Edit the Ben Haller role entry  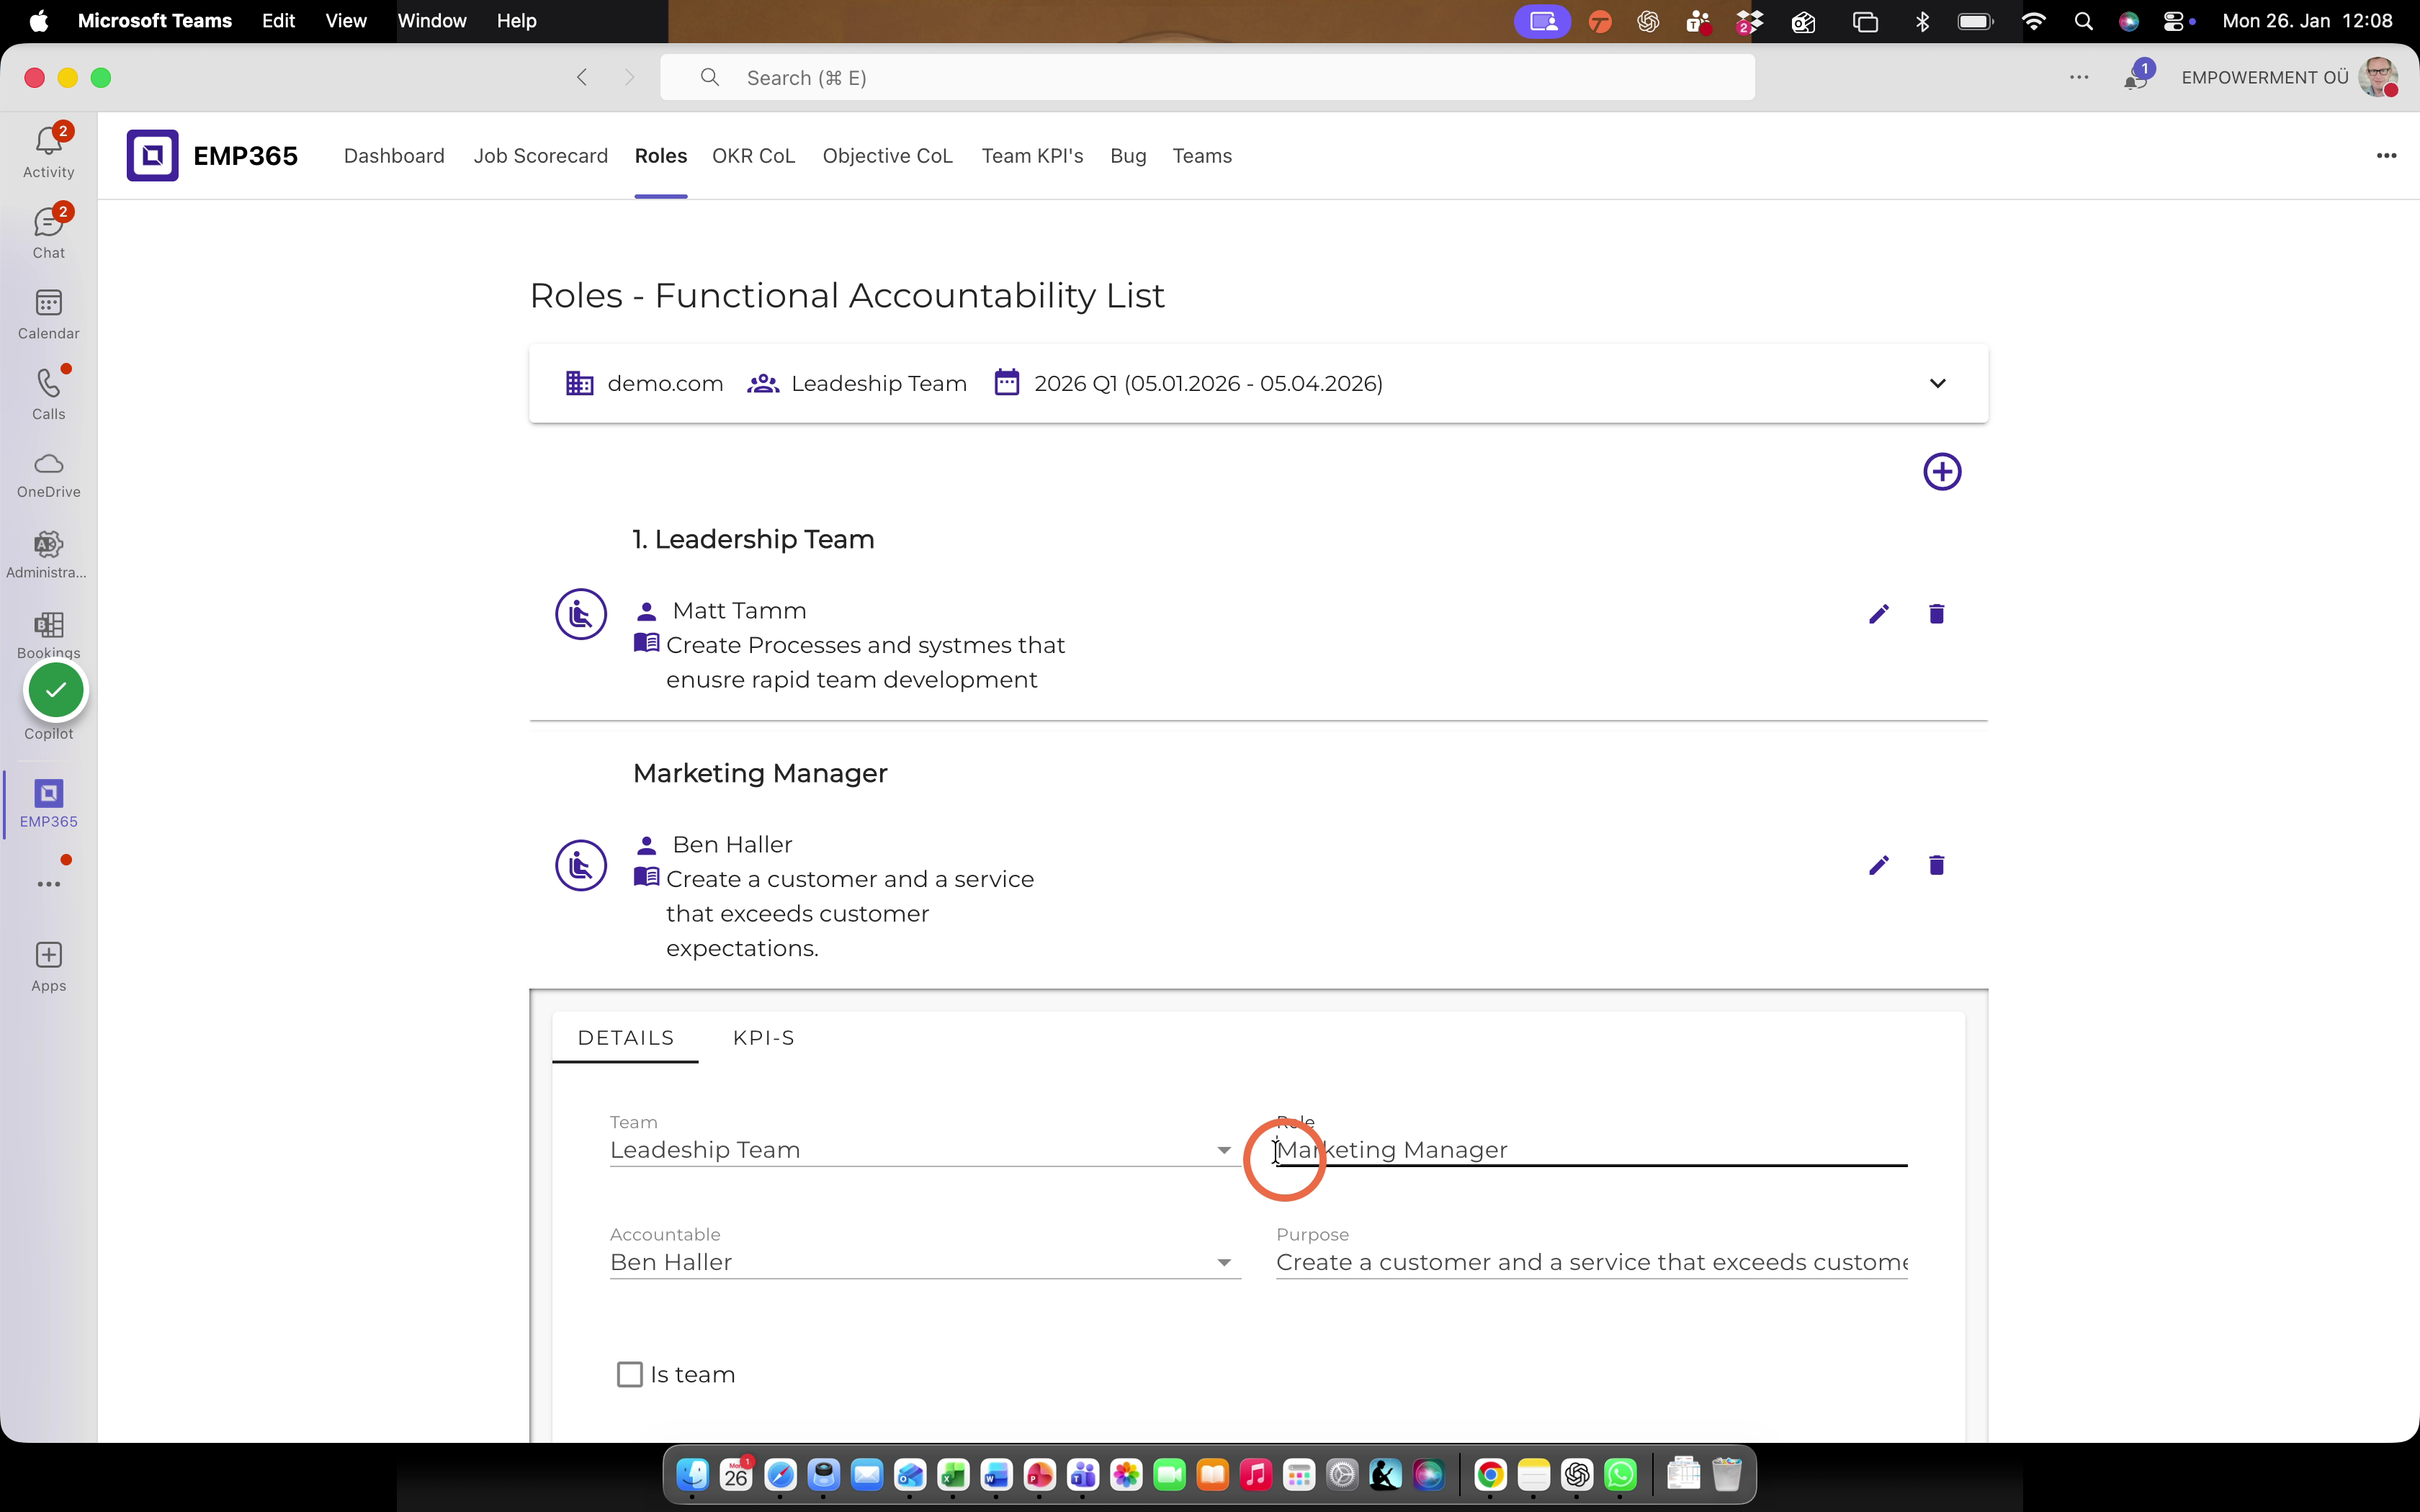point(1879,865)
